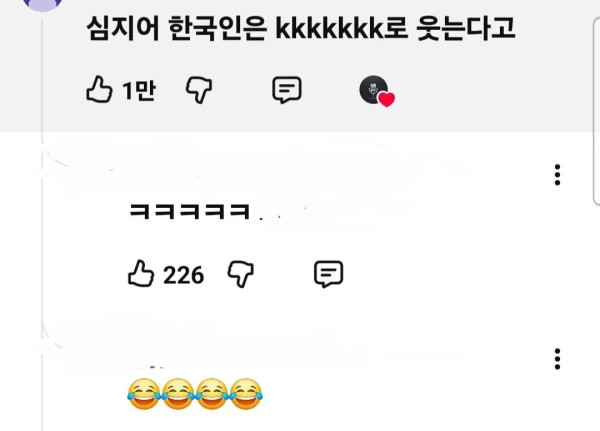600x431 pixels.
Task: Open replies icon on top comment
Action: coord(287,90)
